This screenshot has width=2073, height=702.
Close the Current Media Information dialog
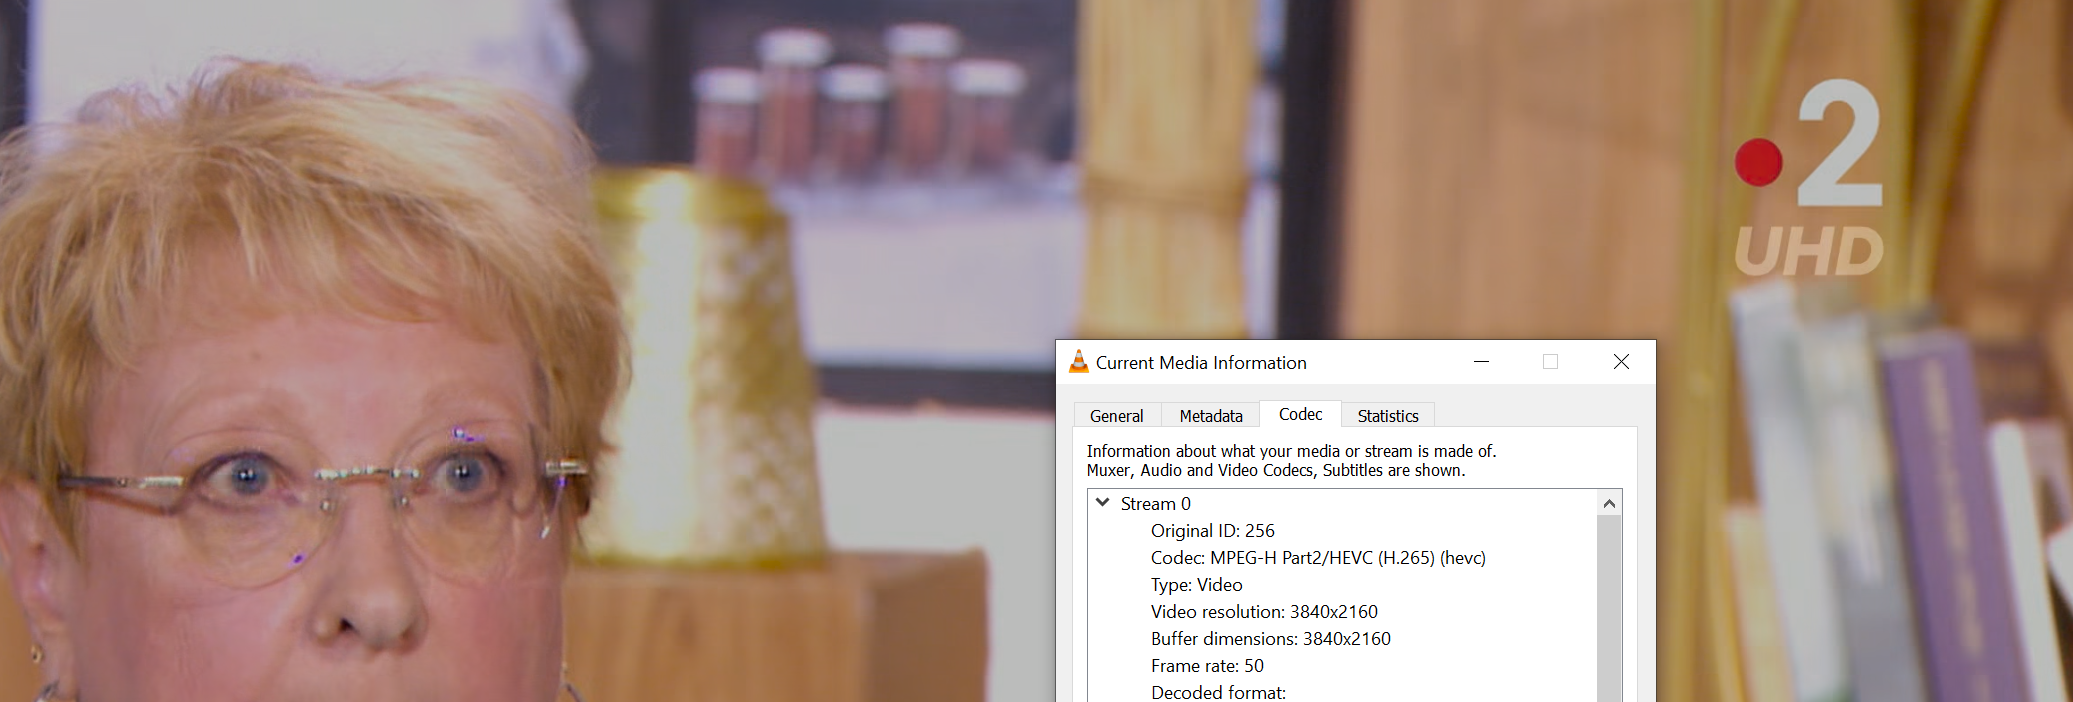tap(1621, 362)
